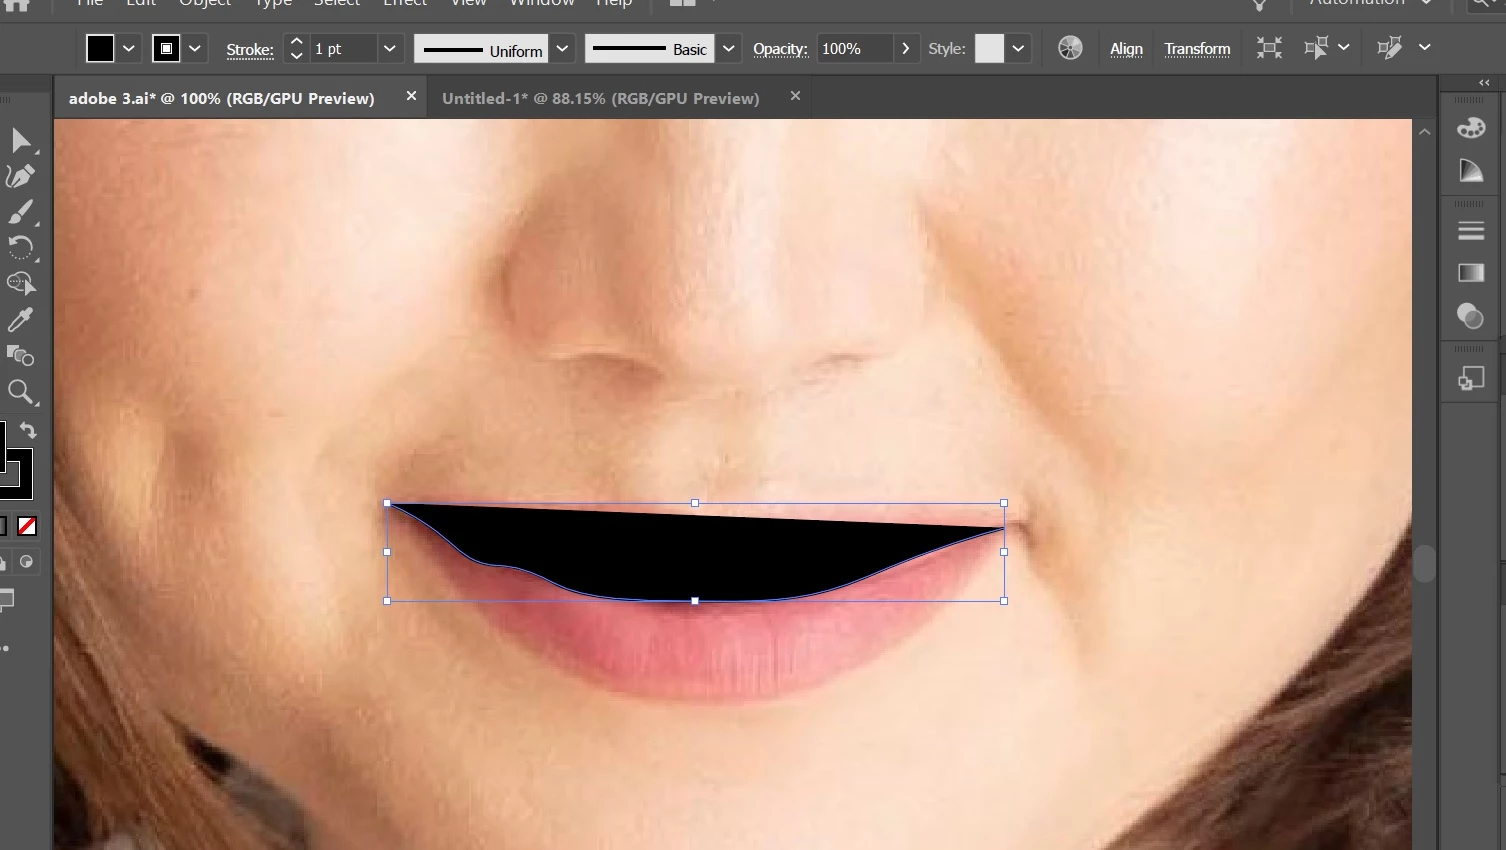Select the Eyedropper tool

(20, 320)
